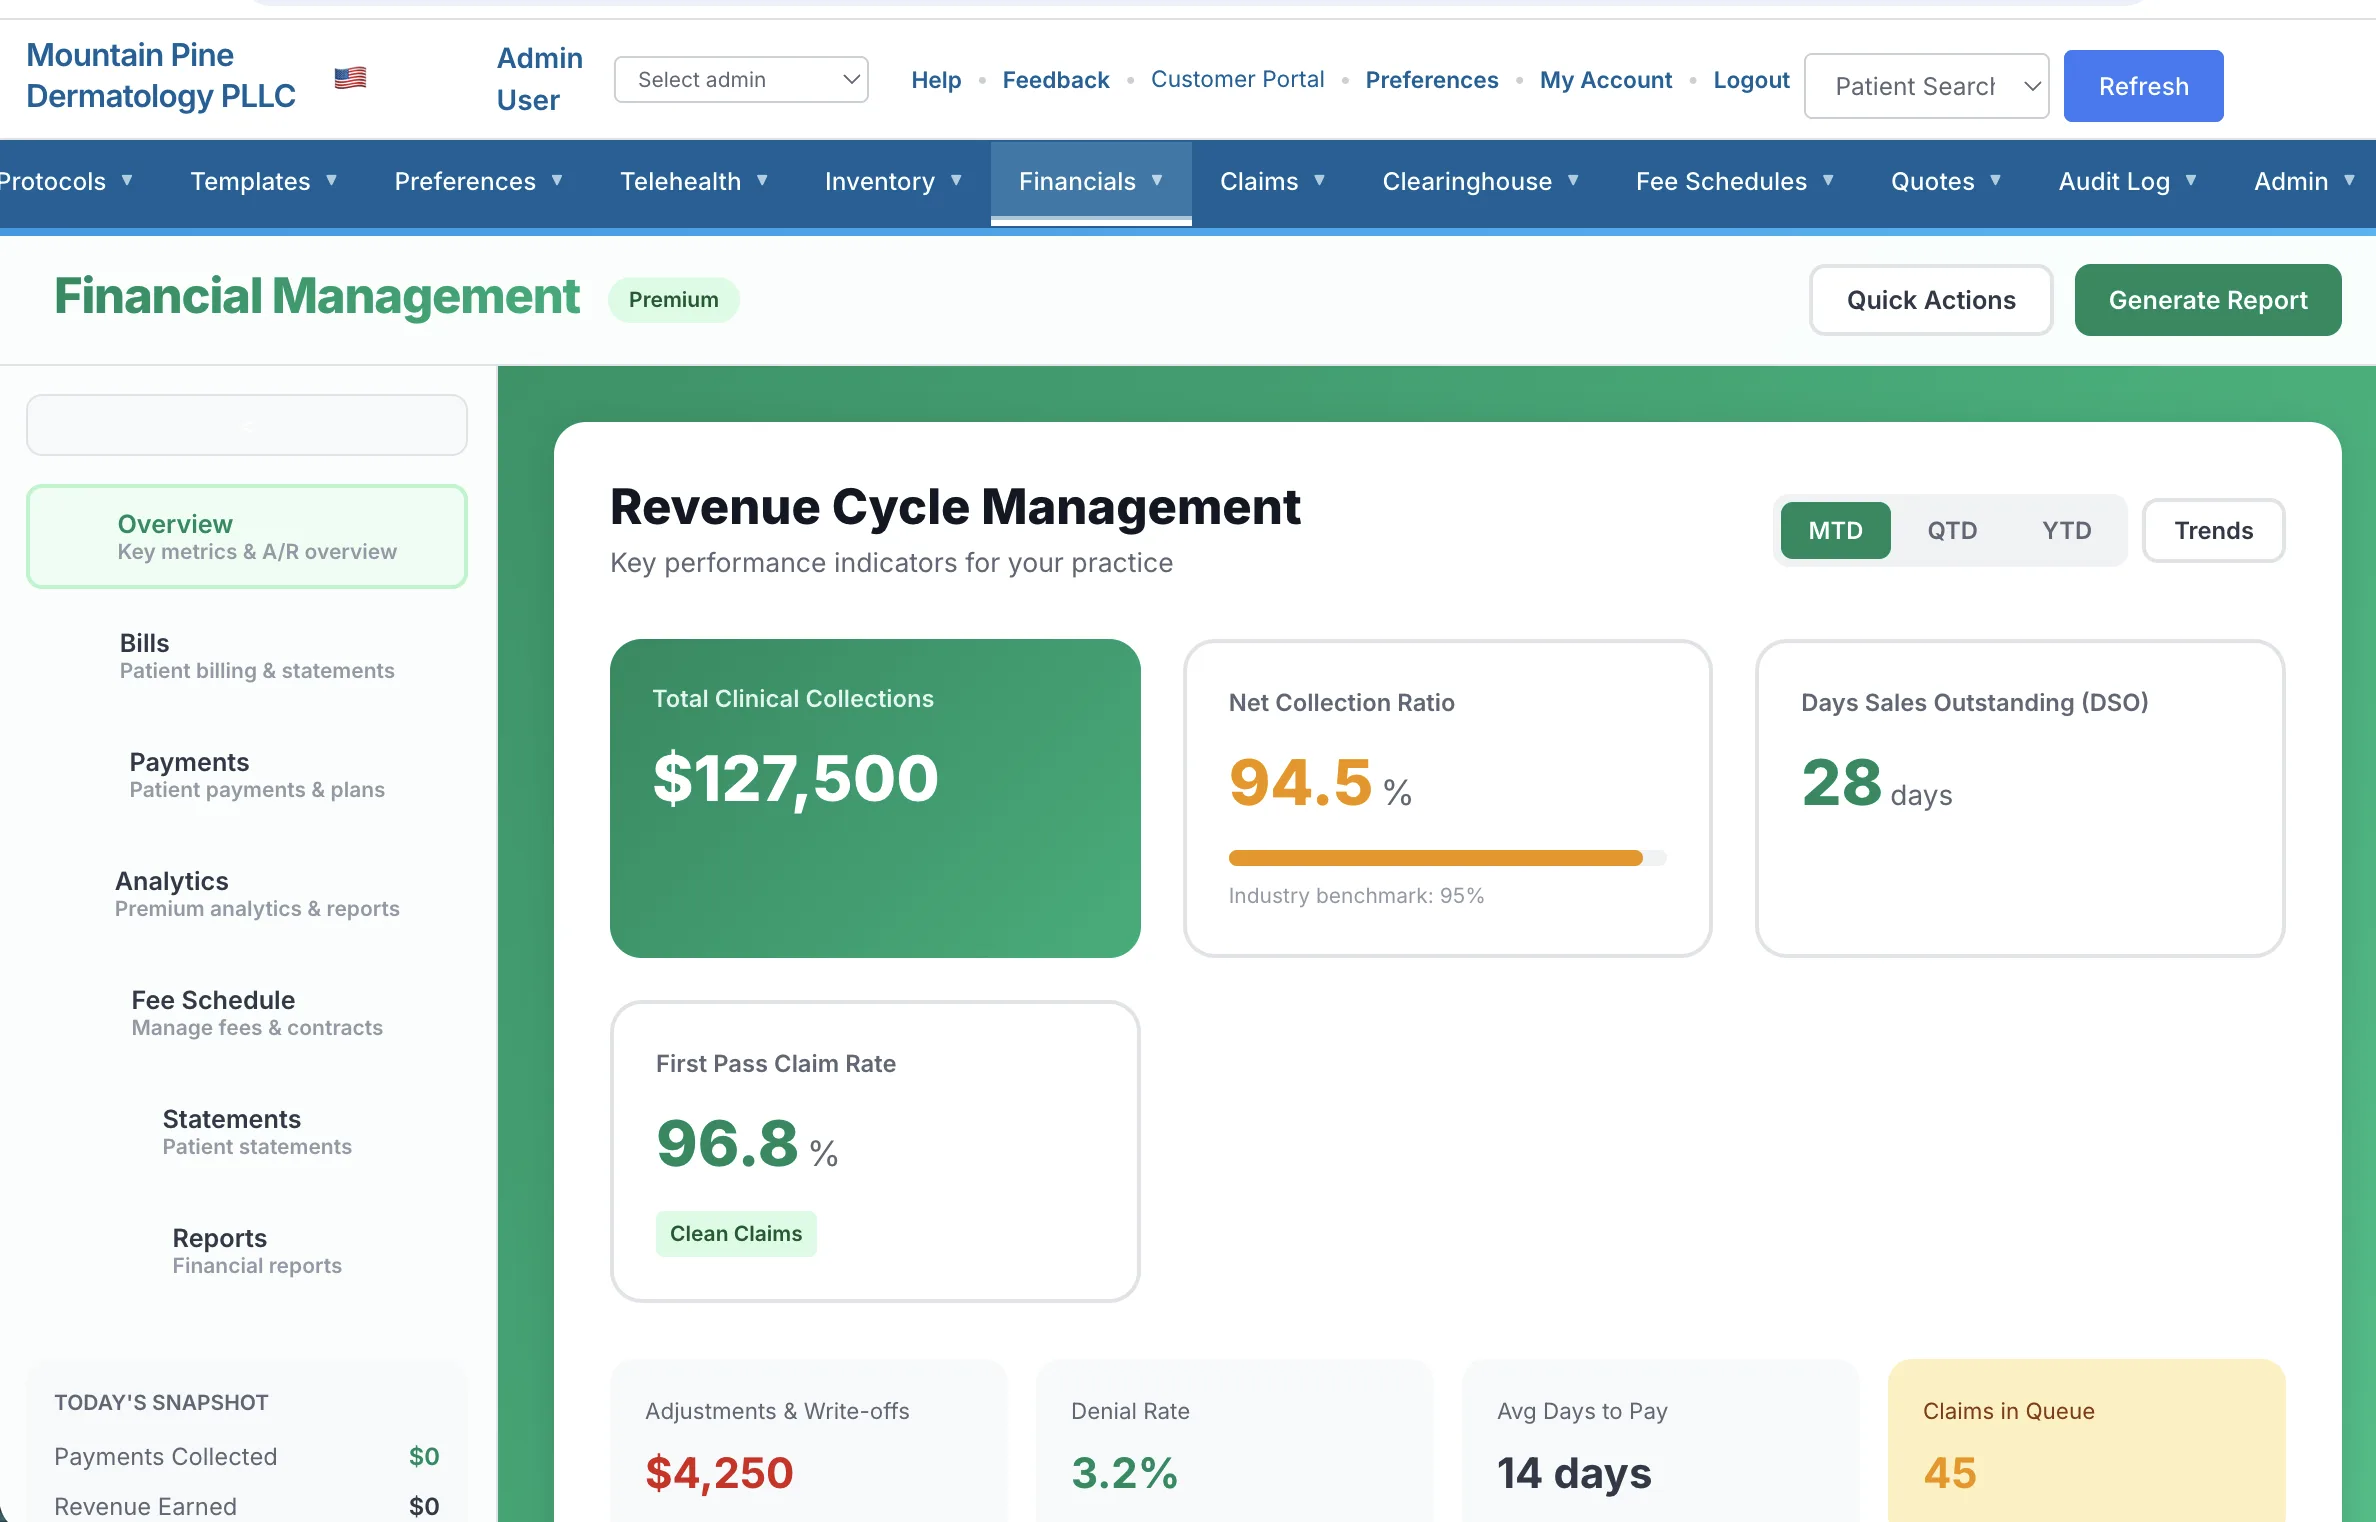
Task: Expand the Preferences menu in blue navbar
Action: 478,181
